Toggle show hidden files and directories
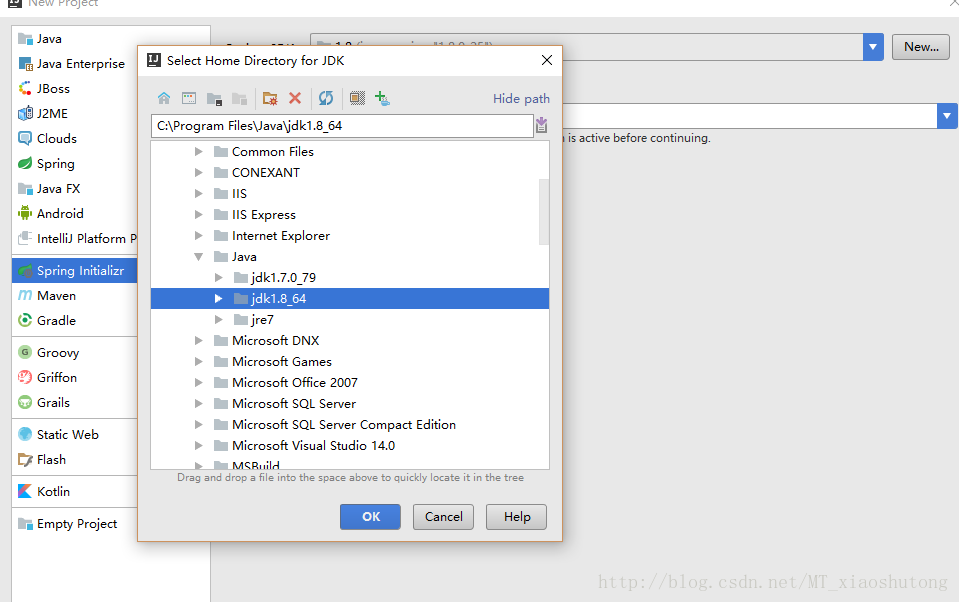This screenshot has height=602, width=959. [x=357, y=98]
